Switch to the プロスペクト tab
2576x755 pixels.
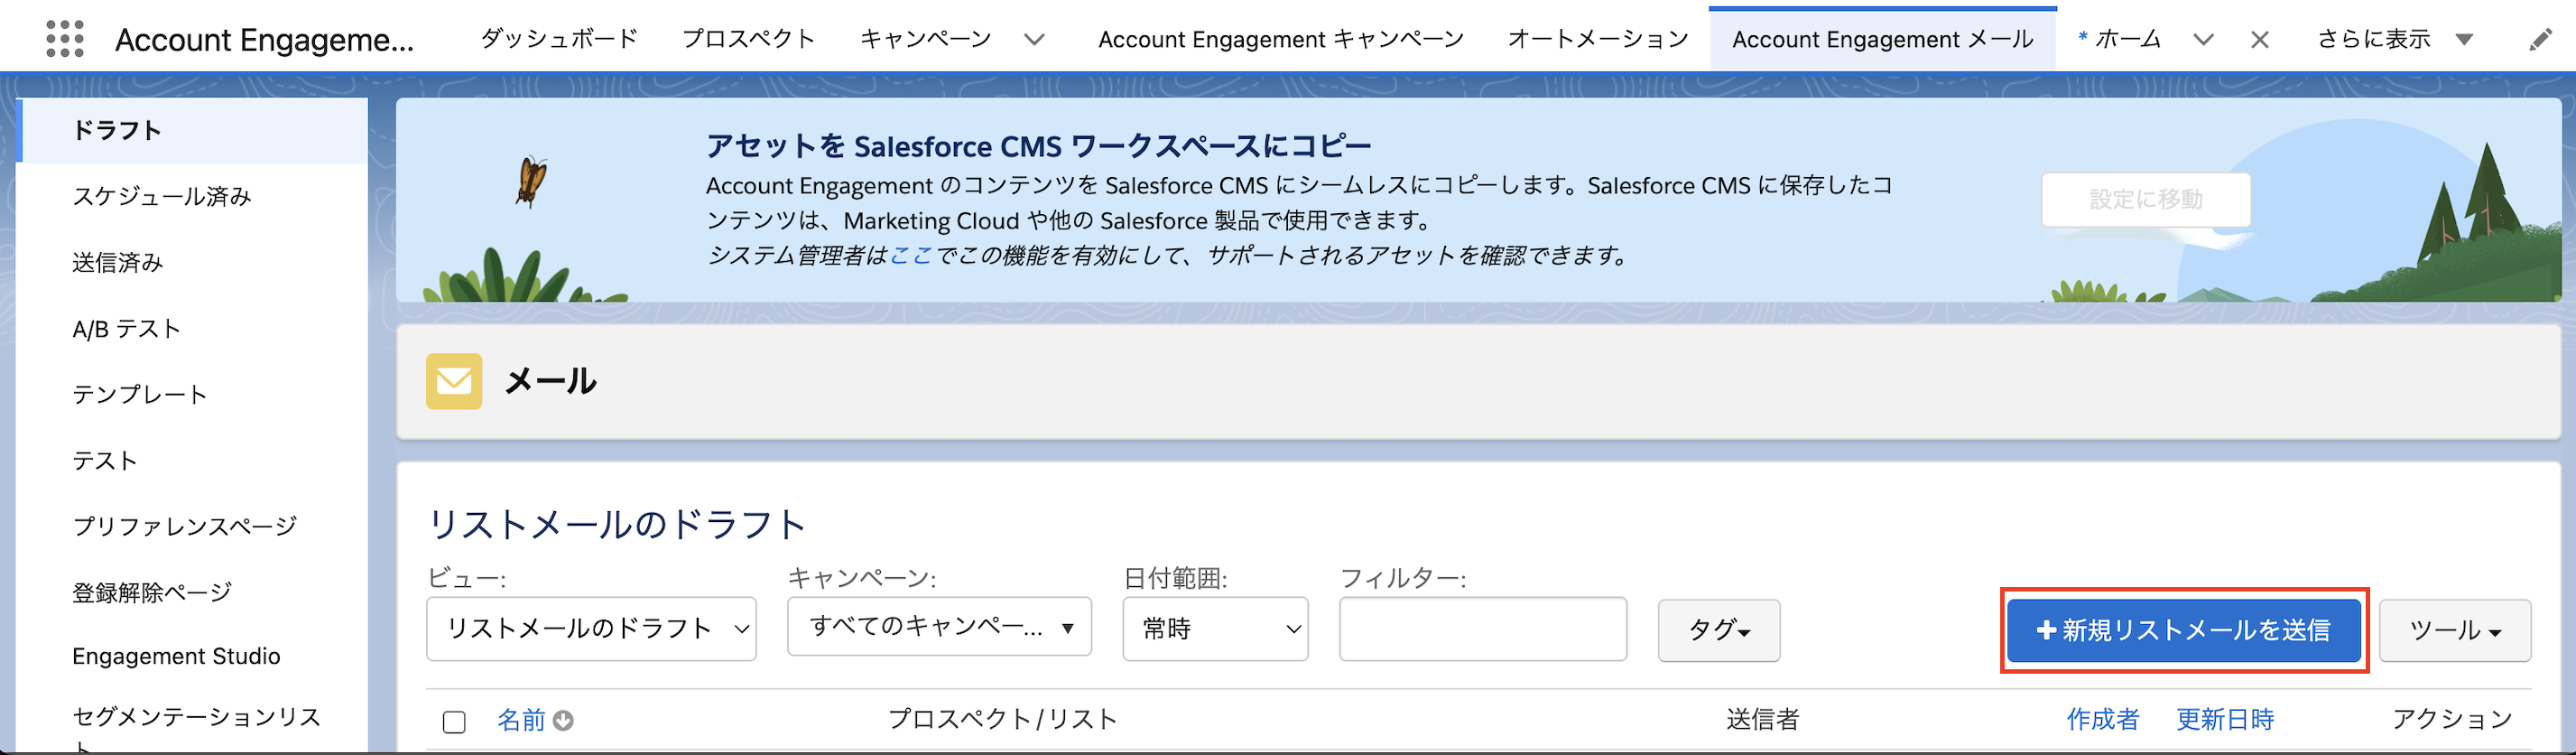[749, 39]
